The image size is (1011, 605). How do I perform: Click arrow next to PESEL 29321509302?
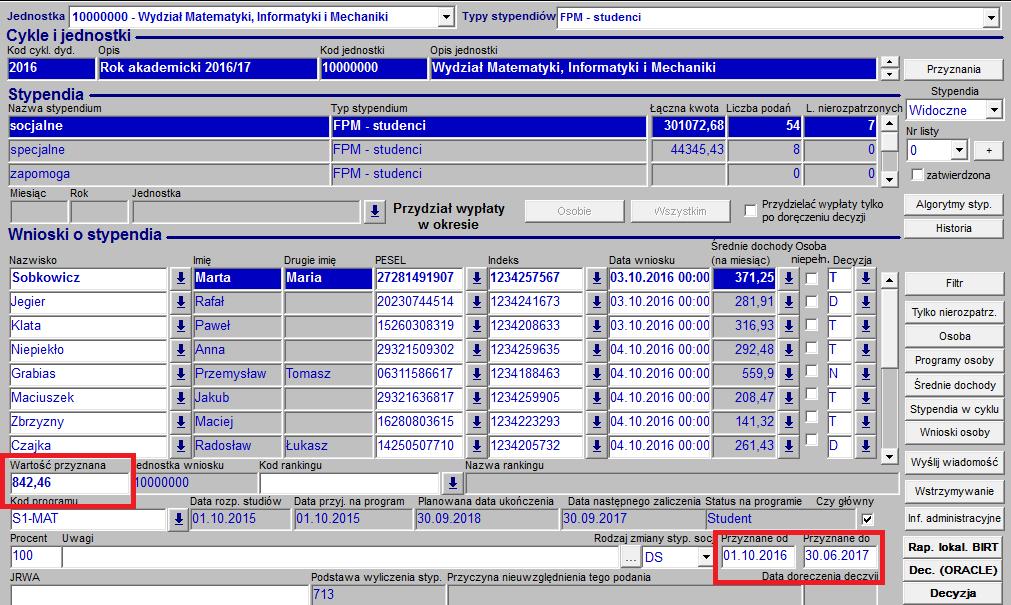pos(476,350)
